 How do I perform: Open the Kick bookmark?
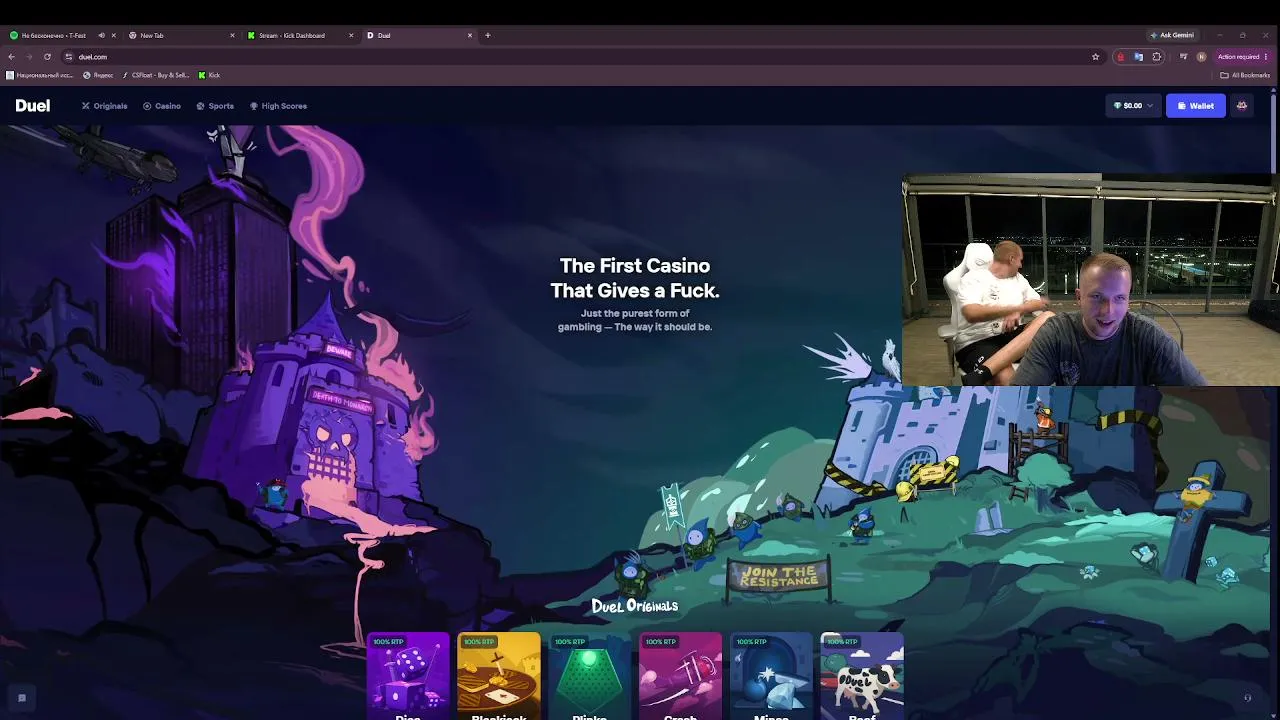point(209,75)
